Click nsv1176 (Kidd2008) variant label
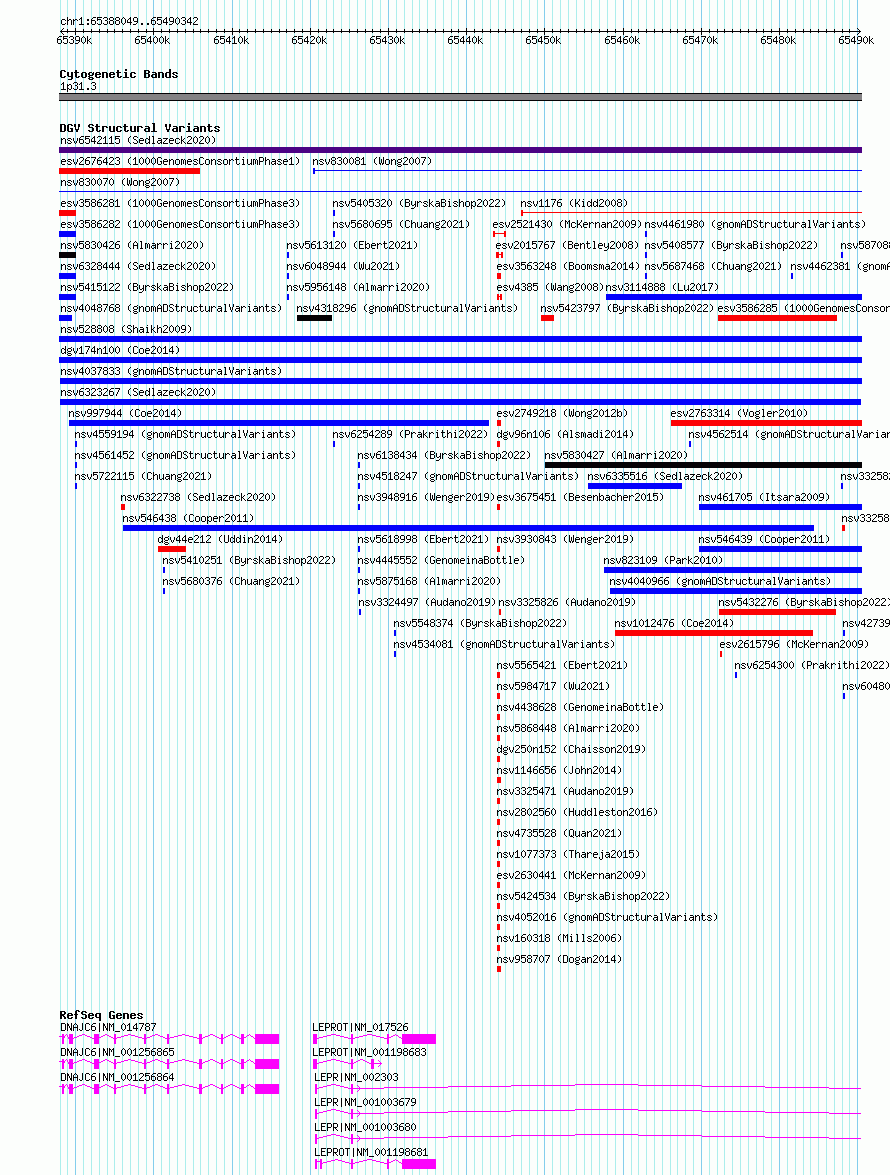 tap(574, 203)
